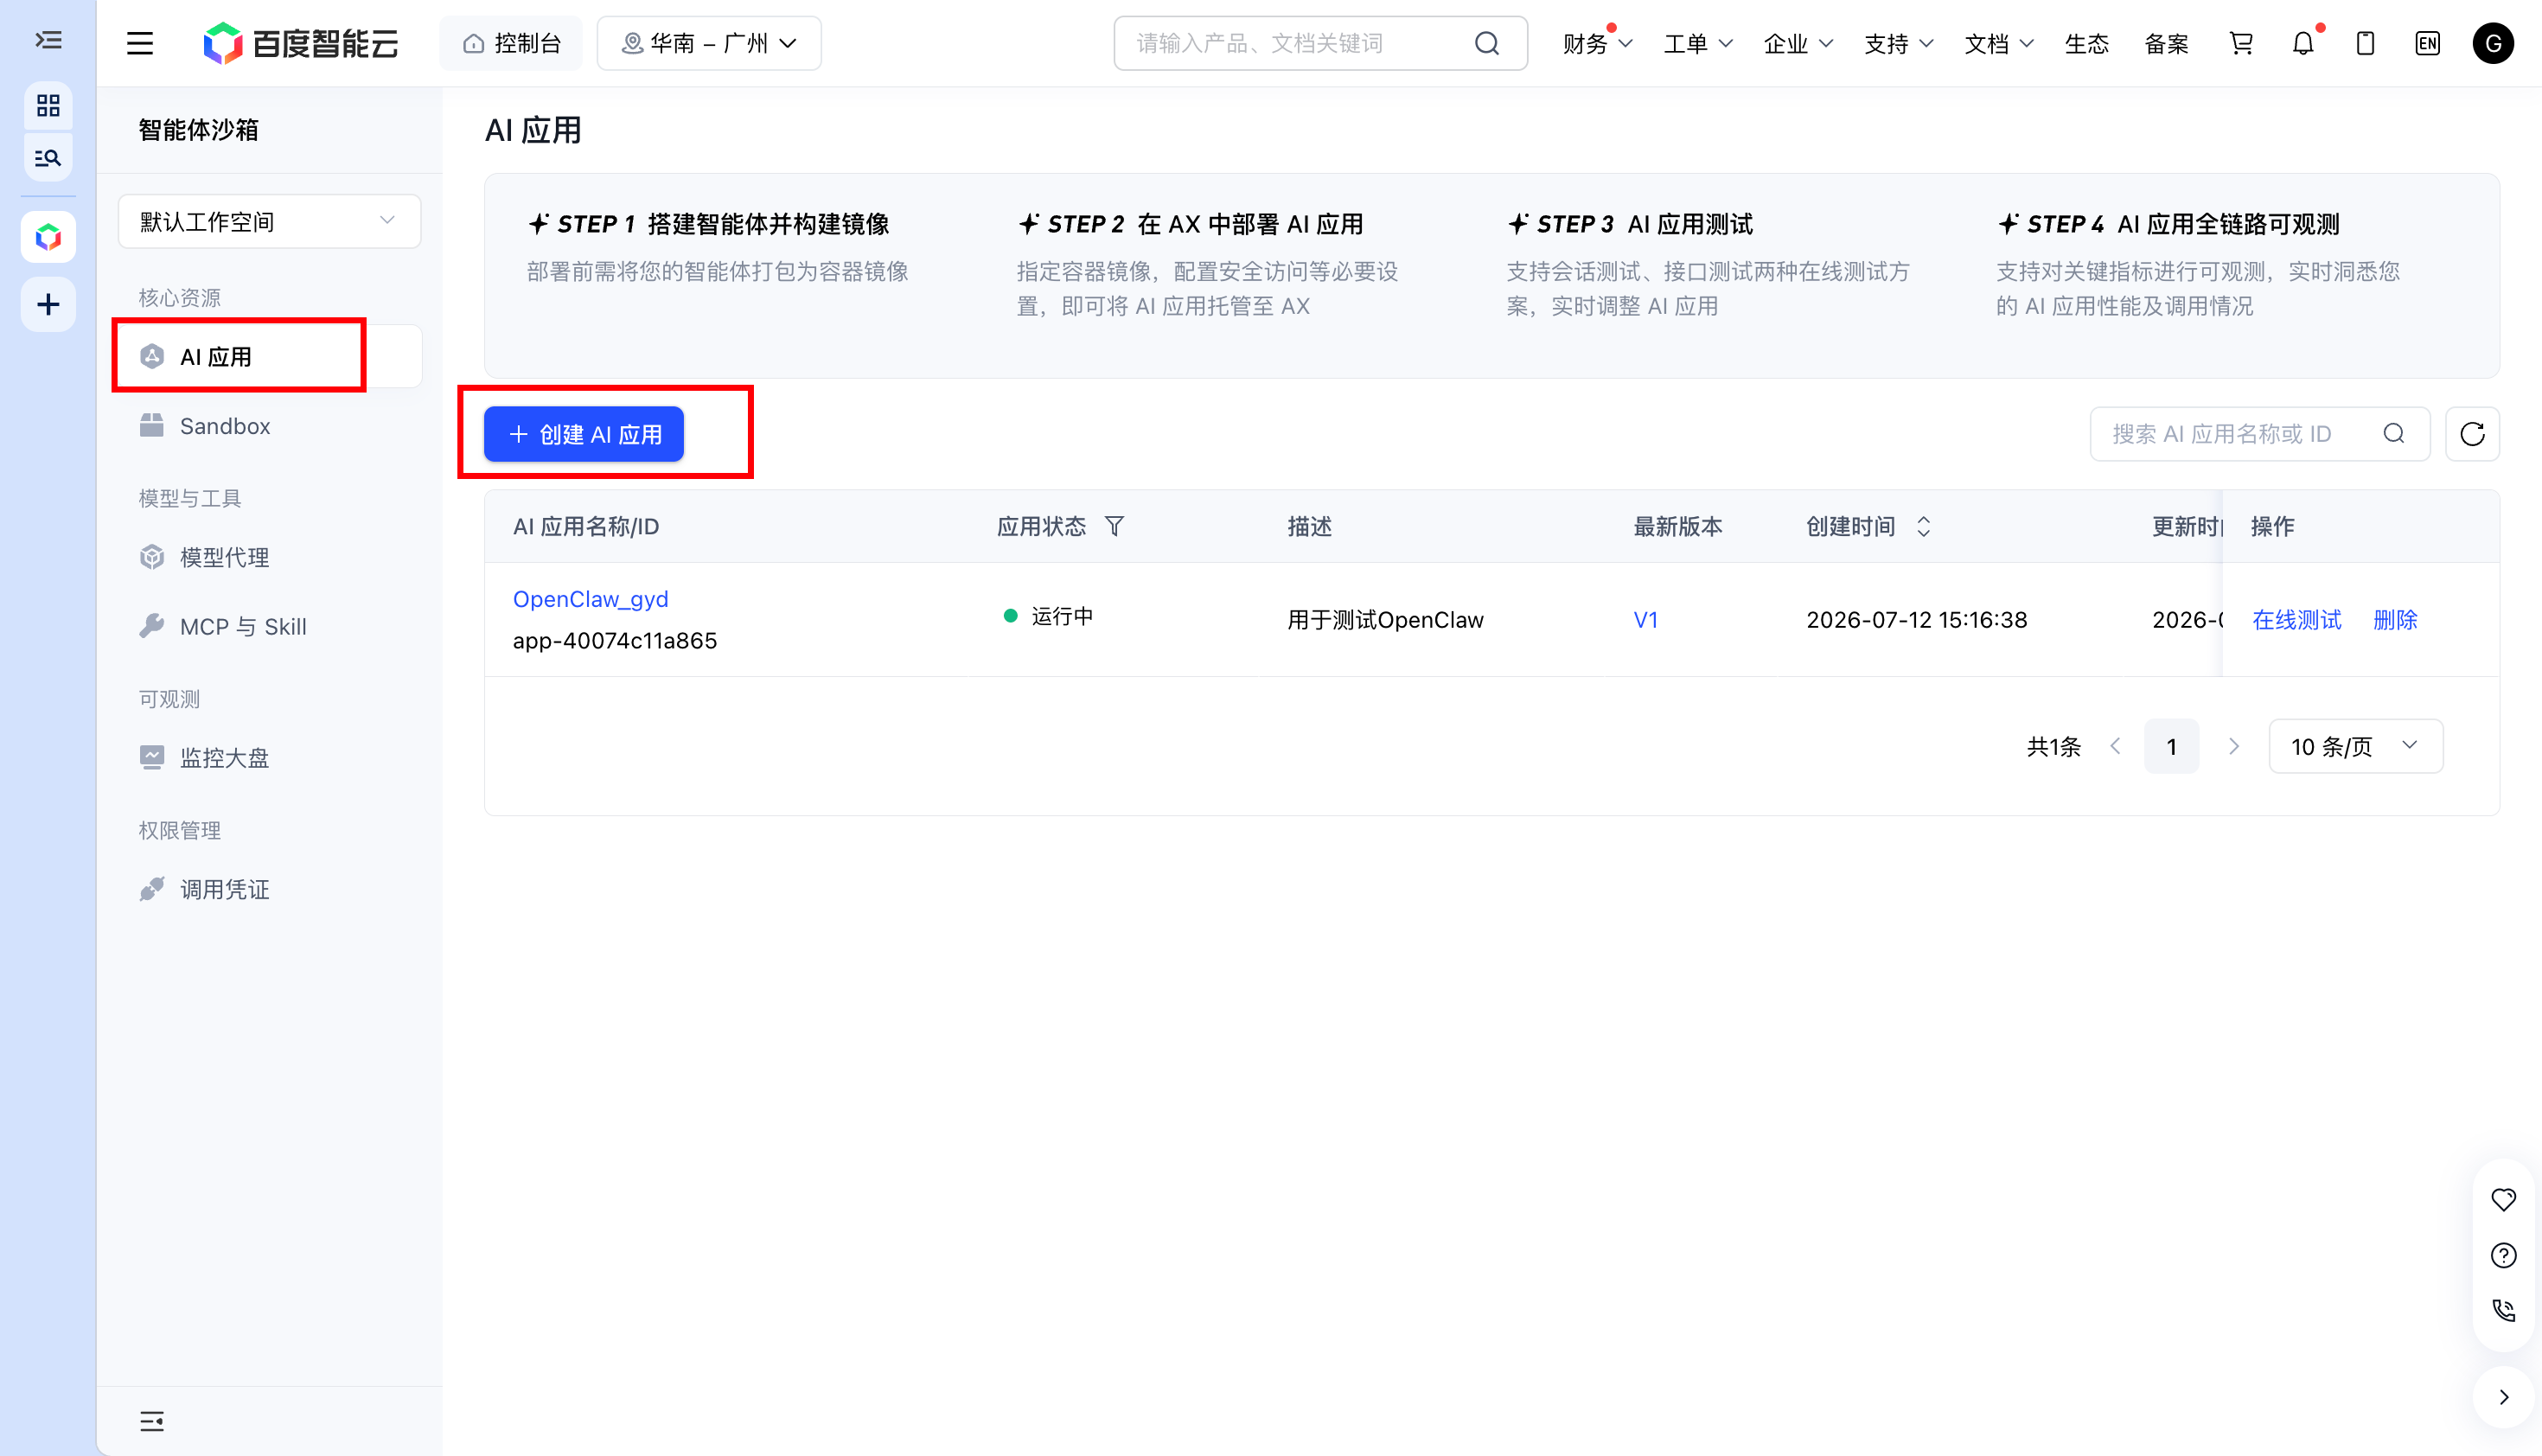Open the 应用状态 filter funnel icon
The height and width of the screenshot is (1456, 2542).
tap(1114, 526)
